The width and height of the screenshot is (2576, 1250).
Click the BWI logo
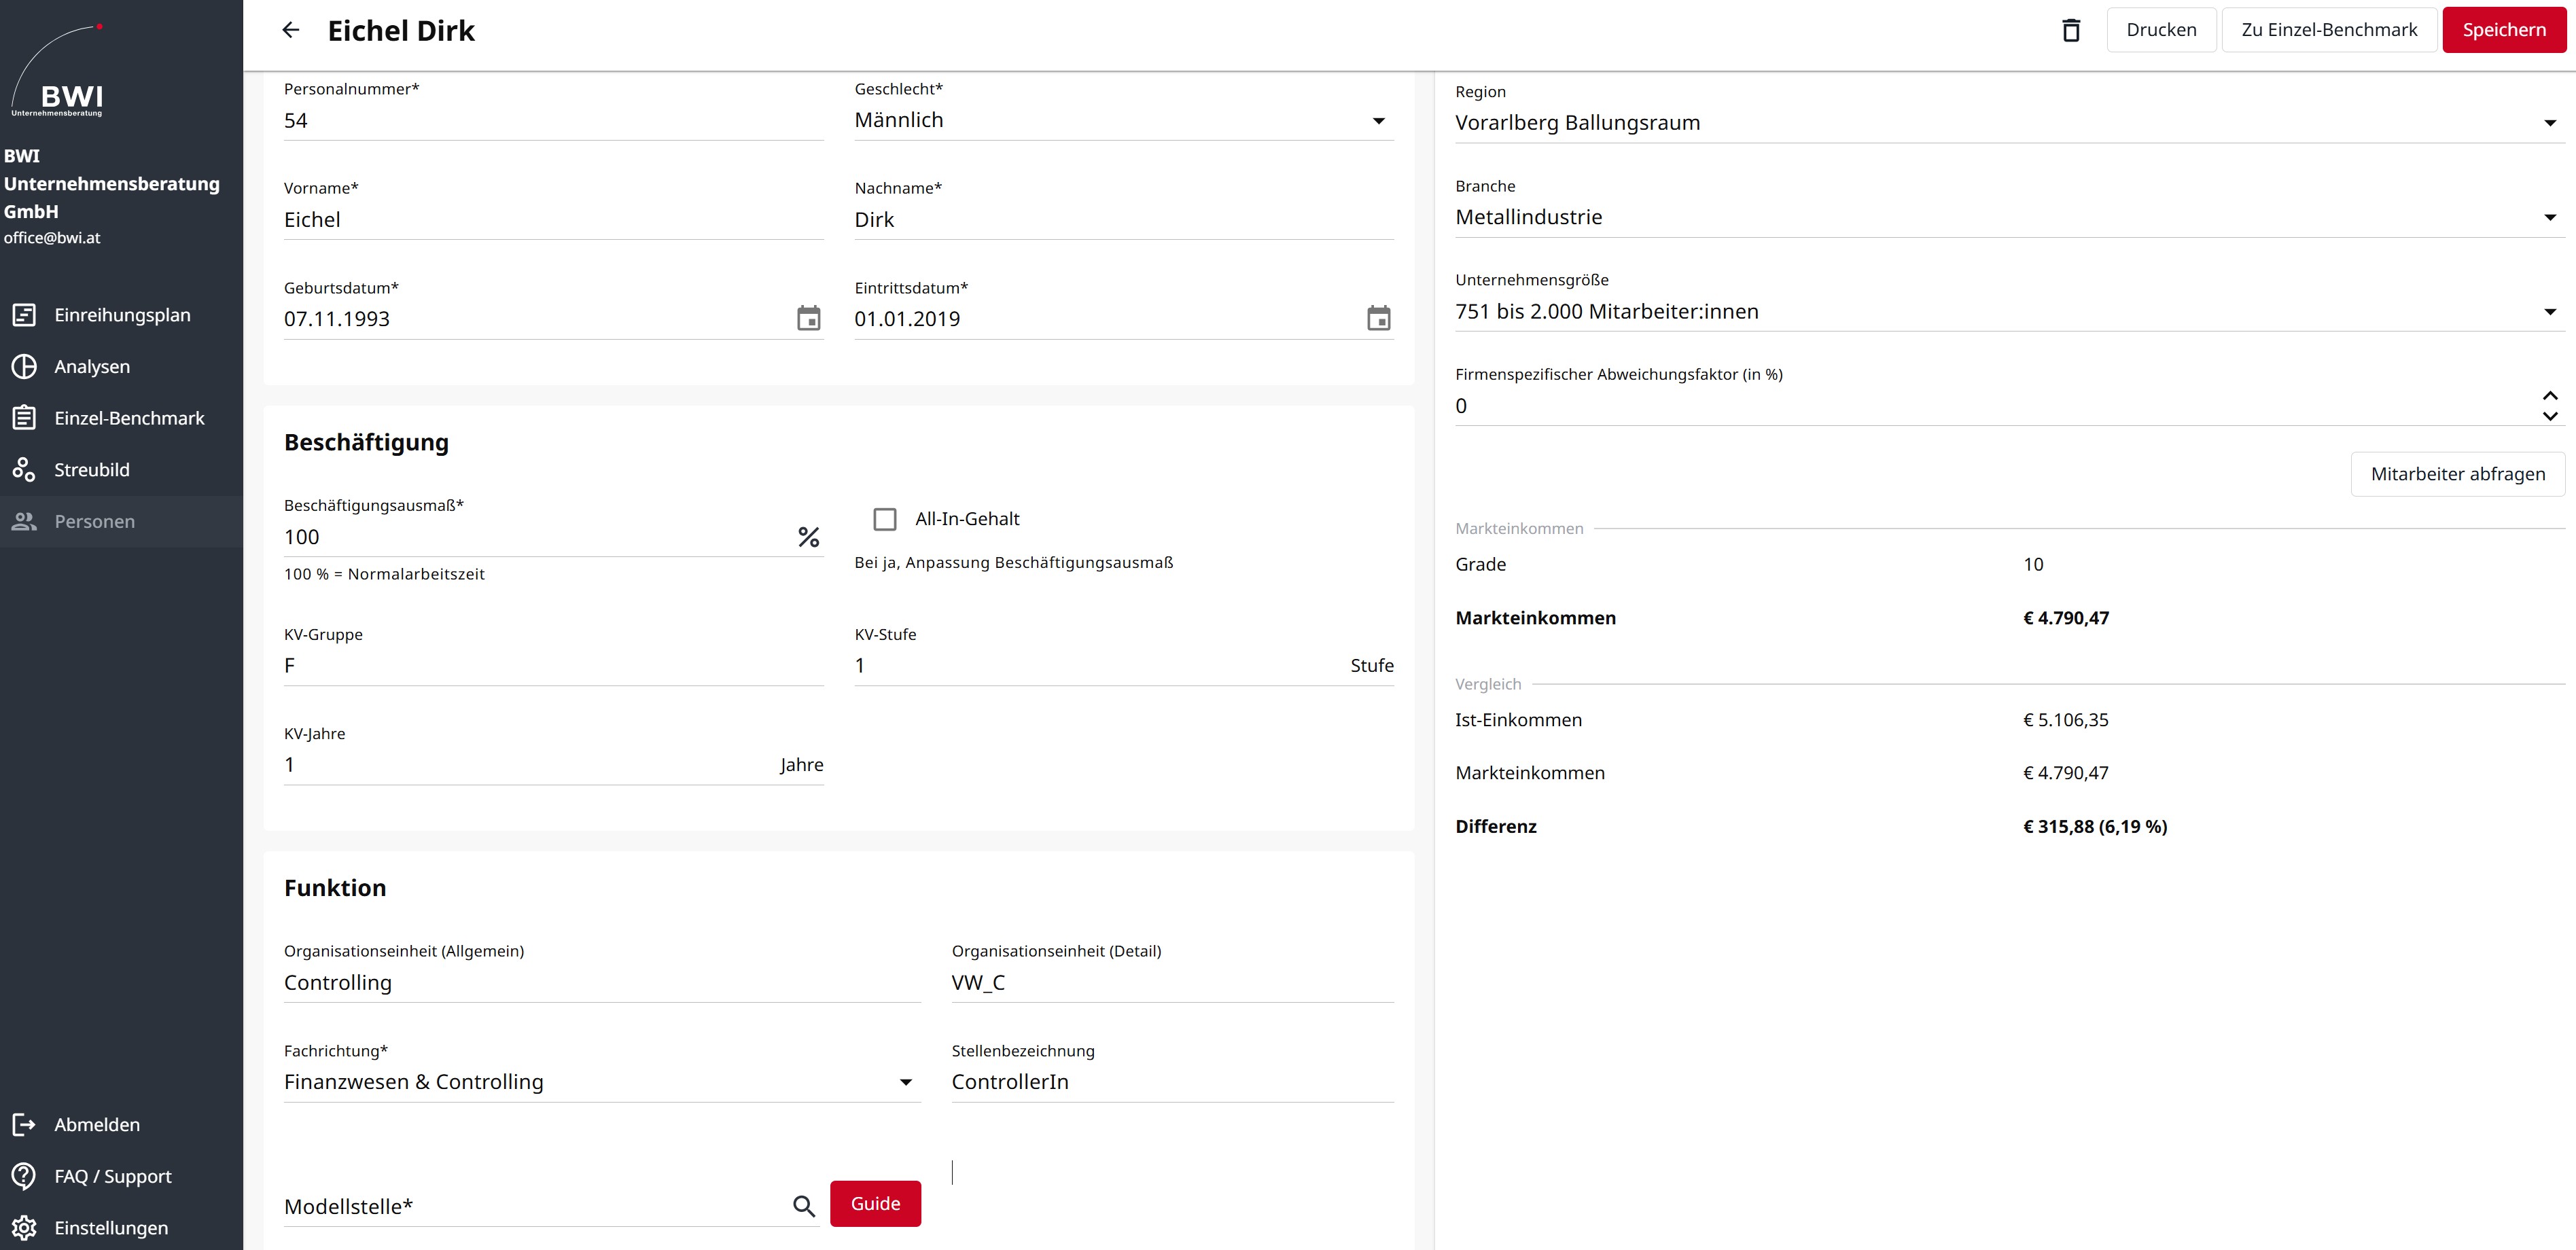click(x=58, y=70)
